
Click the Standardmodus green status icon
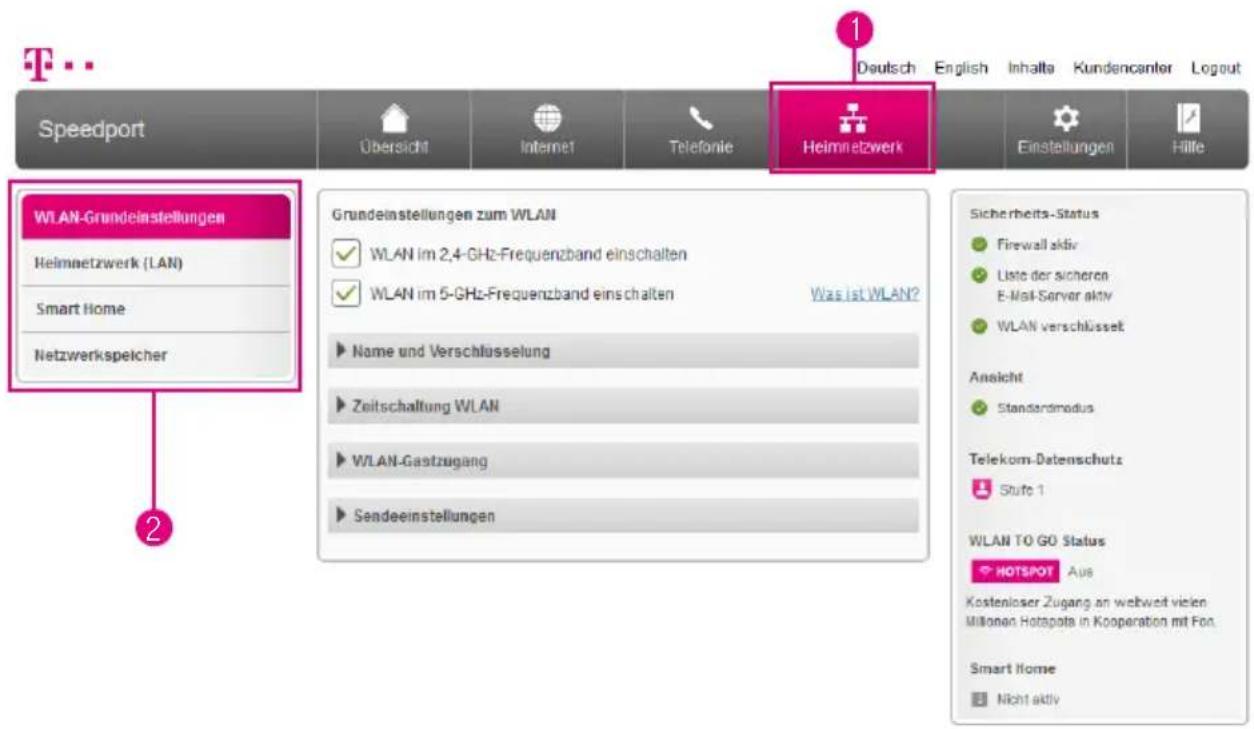click(978, 408)
